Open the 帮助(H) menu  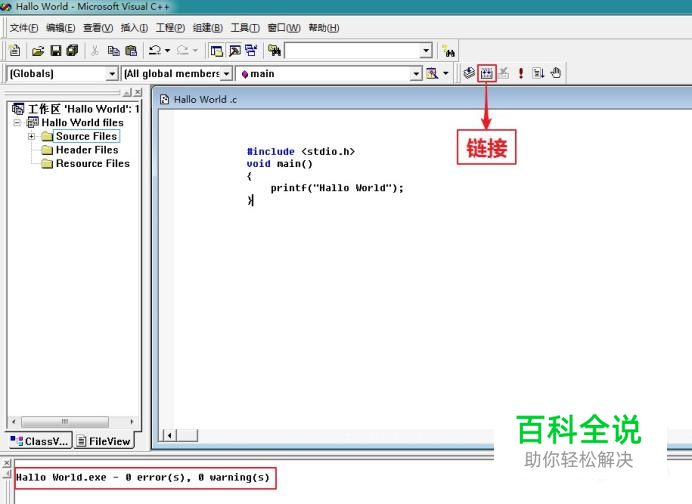pos(324,28)
